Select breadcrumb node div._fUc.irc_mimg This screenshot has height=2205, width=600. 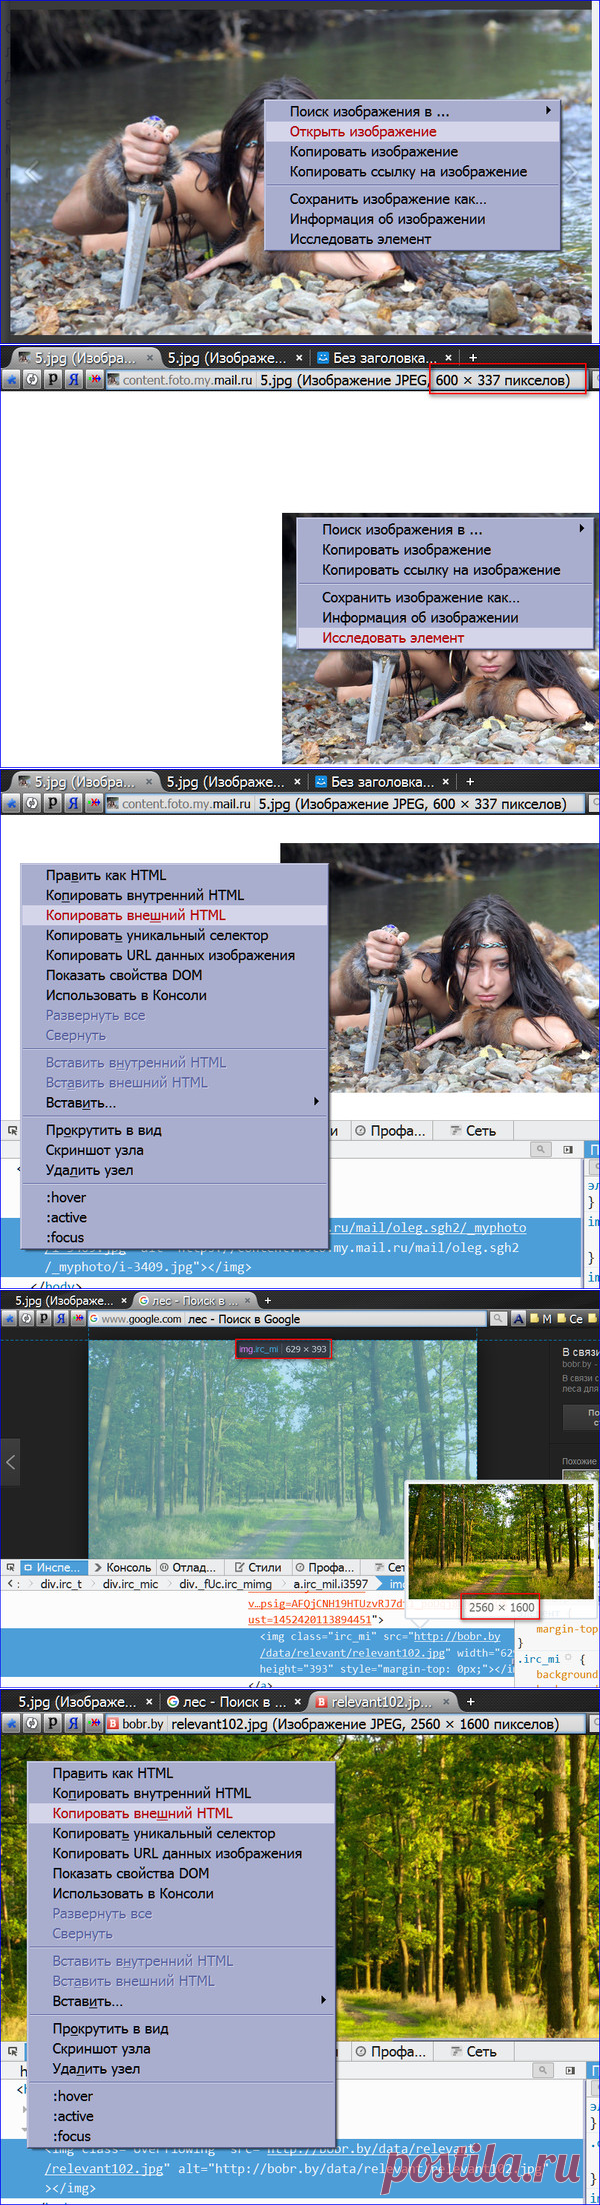[225, 1584]
